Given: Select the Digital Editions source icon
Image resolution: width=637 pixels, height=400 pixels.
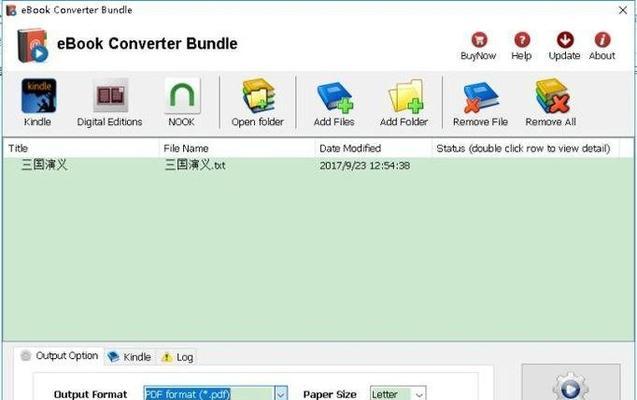Looking at the screenshot, I should (x=110, y=96).
